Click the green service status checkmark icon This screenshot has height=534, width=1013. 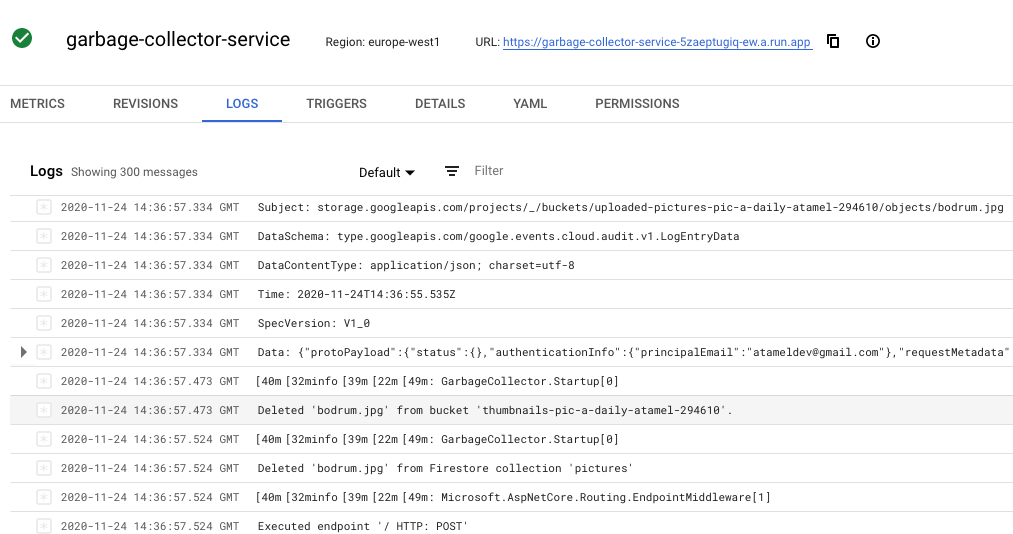[22, 39]
